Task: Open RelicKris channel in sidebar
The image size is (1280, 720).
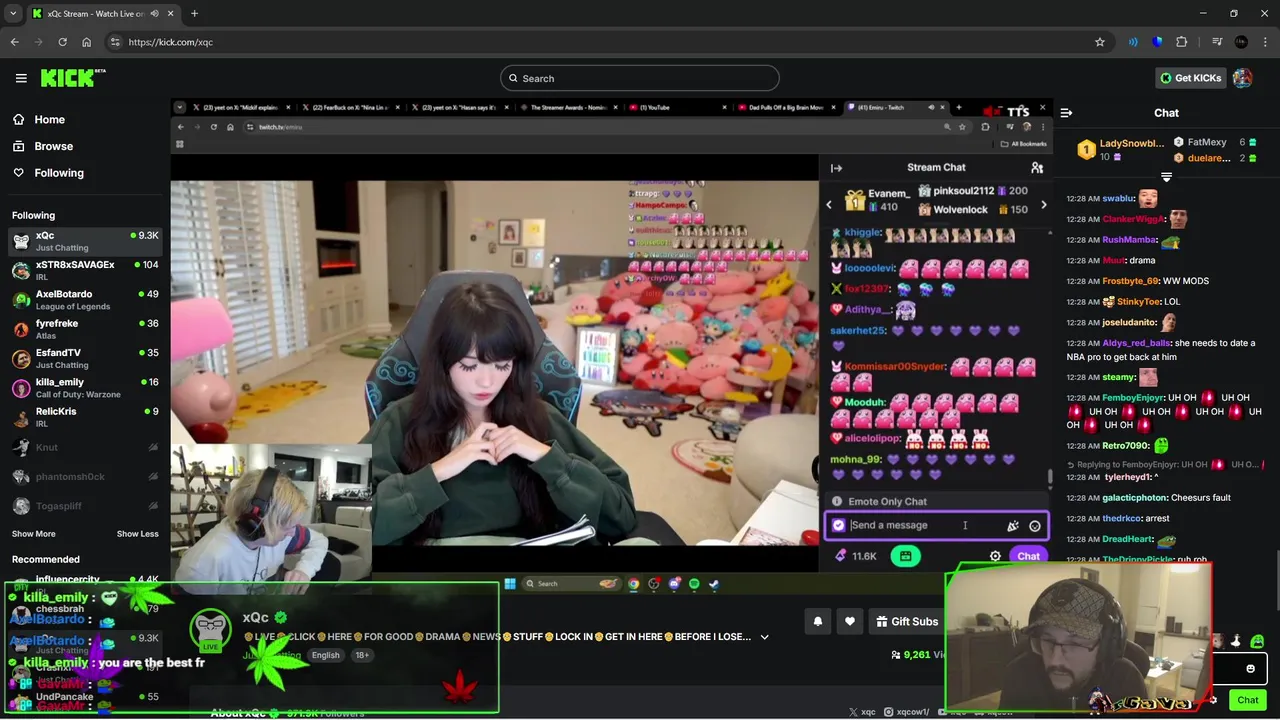Action: [85, 417]
